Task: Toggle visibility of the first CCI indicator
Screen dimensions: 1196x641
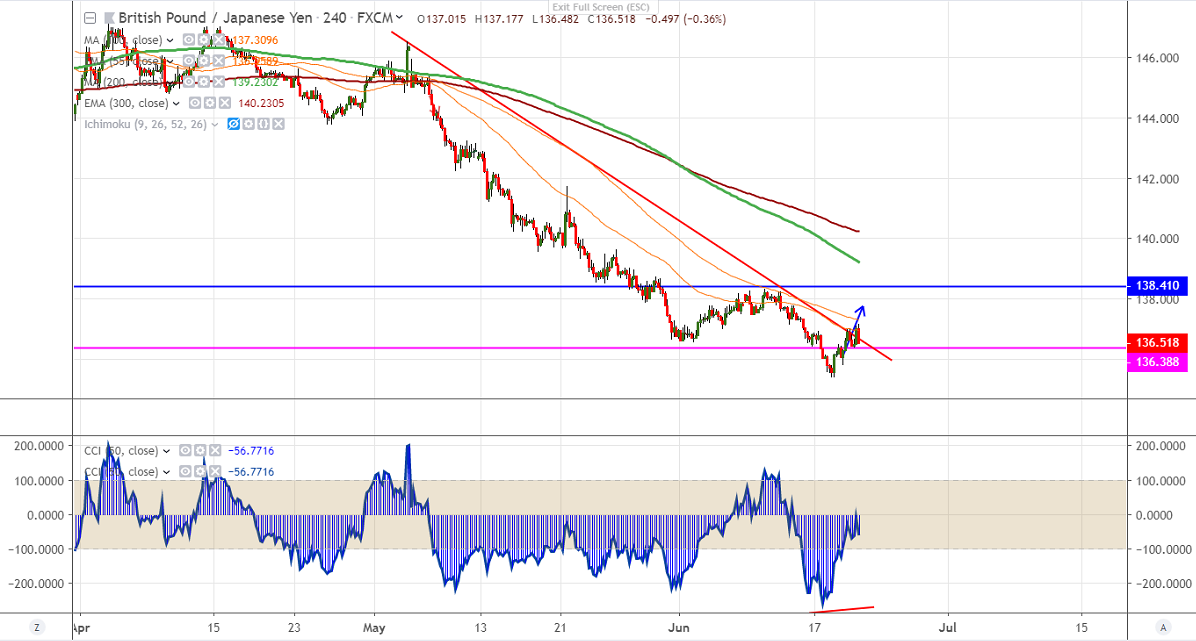Action: click(x=185, y=450)
